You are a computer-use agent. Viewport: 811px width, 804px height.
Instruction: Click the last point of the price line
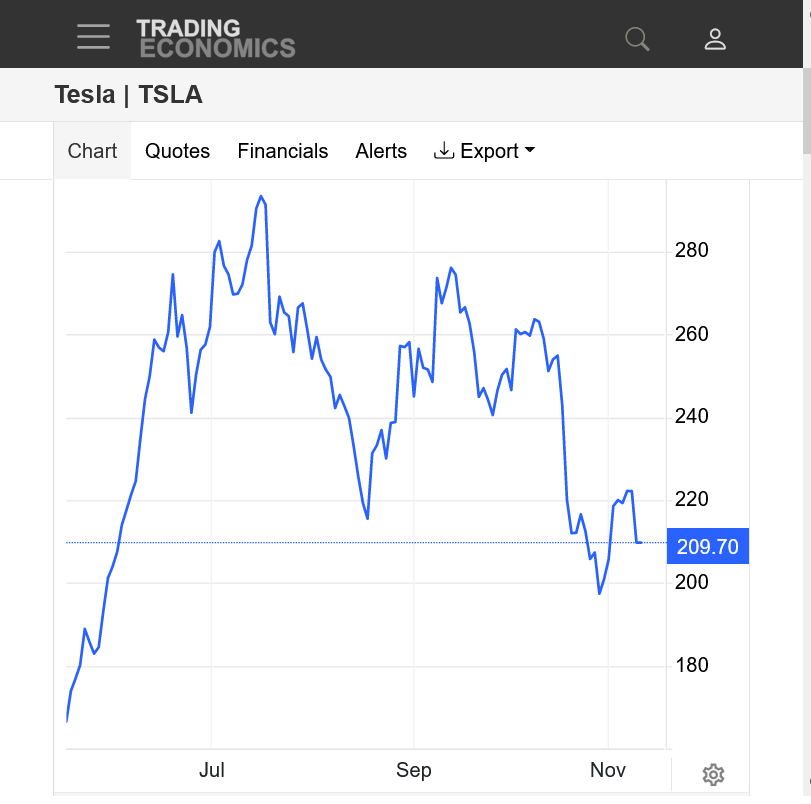641,543
